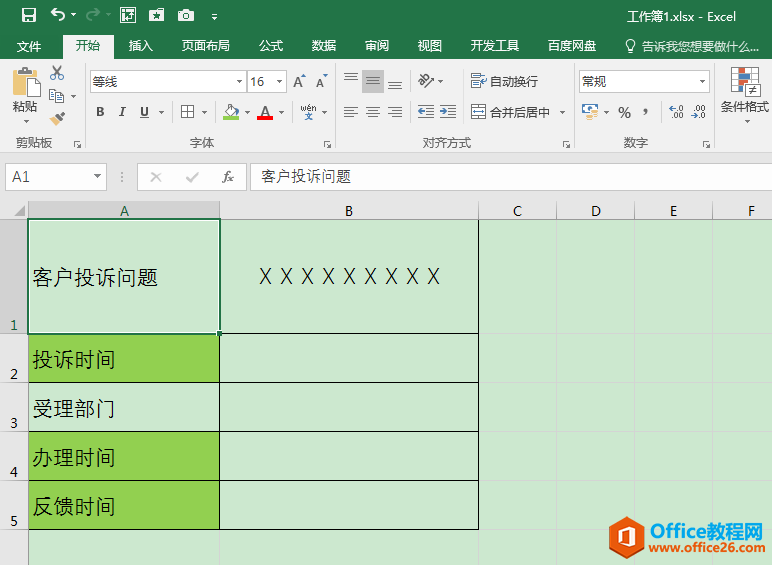
Task: Switch to the 公式 Formulas tab
Action: pyautogui.click(x=271, y=46)
